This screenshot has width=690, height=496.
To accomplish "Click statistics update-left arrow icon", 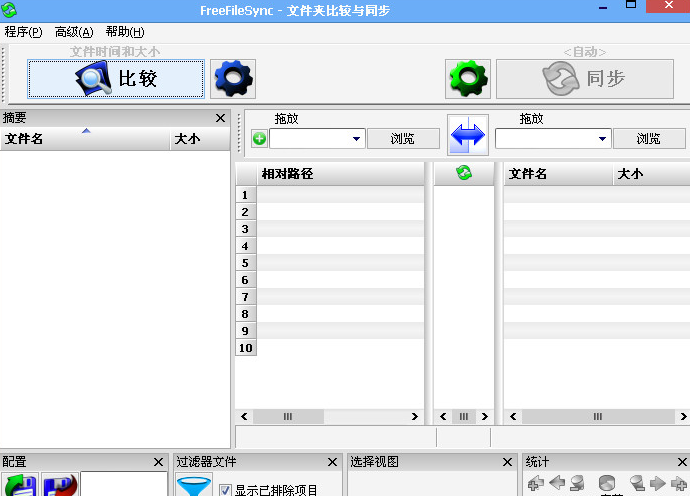I will point(557,483).
